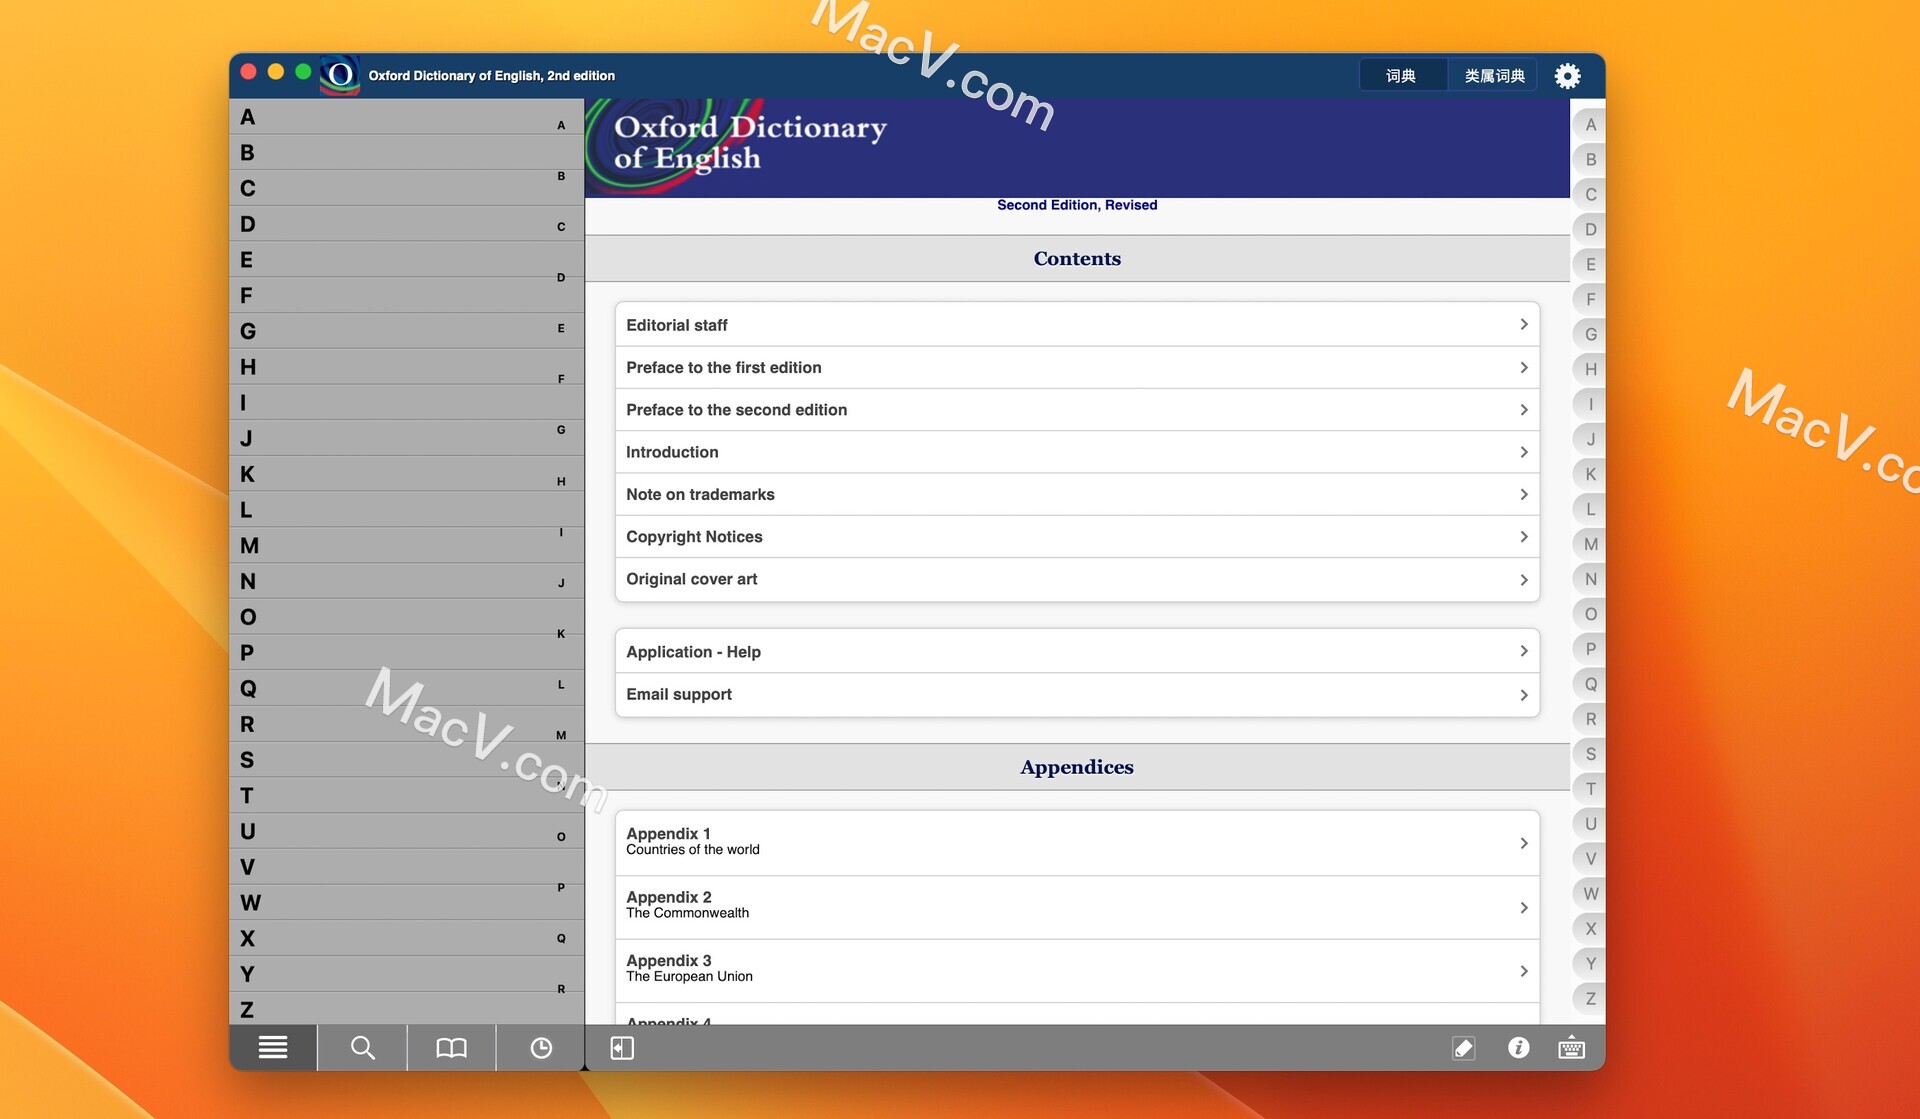Jump to T in right alphabet strip
1920x1119 pixels.
click(1590, 789)
